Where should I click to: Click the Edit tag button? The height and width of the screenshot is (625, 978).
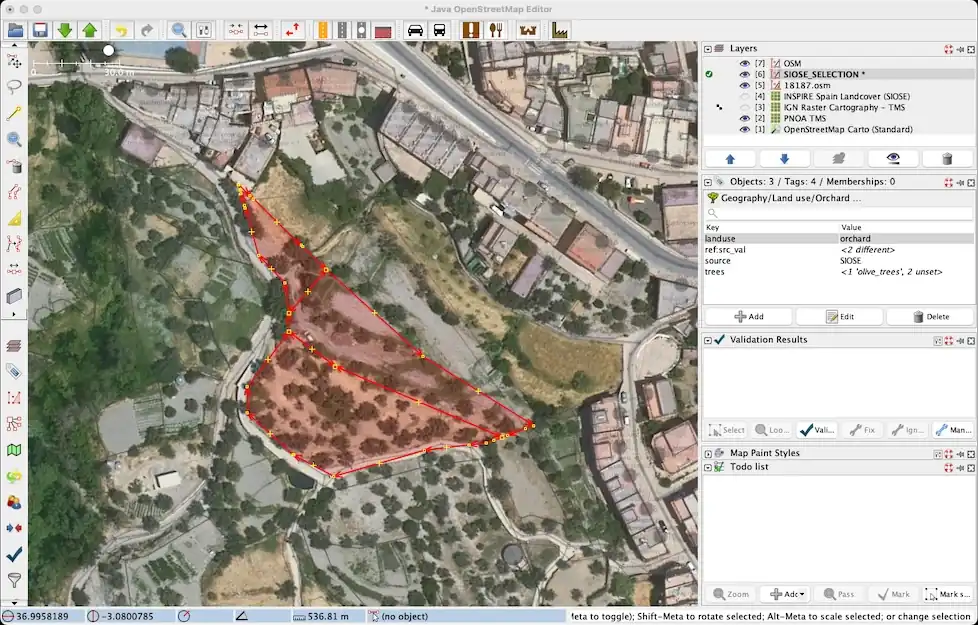point(838,317)
